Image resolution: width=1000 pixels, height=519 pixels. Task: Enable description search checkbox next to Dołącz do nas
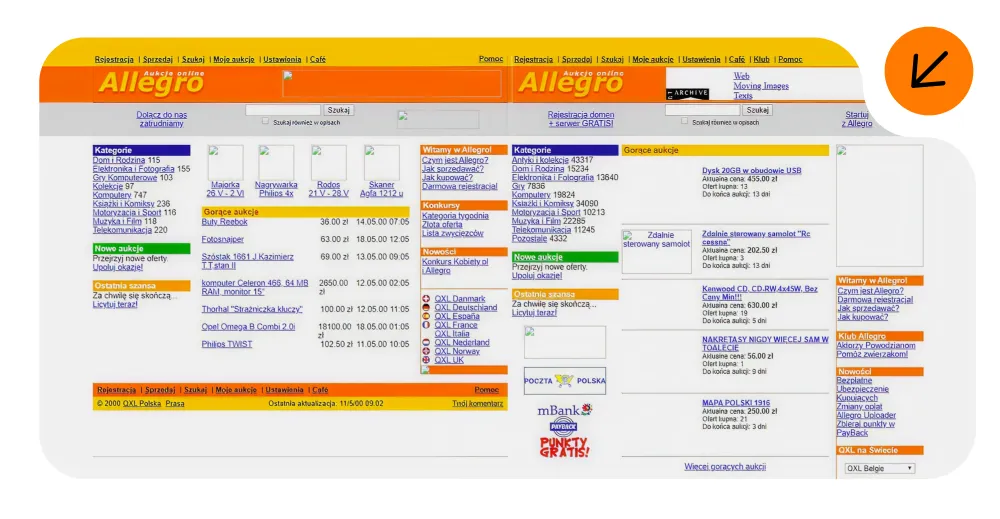[x=266, y=121]
